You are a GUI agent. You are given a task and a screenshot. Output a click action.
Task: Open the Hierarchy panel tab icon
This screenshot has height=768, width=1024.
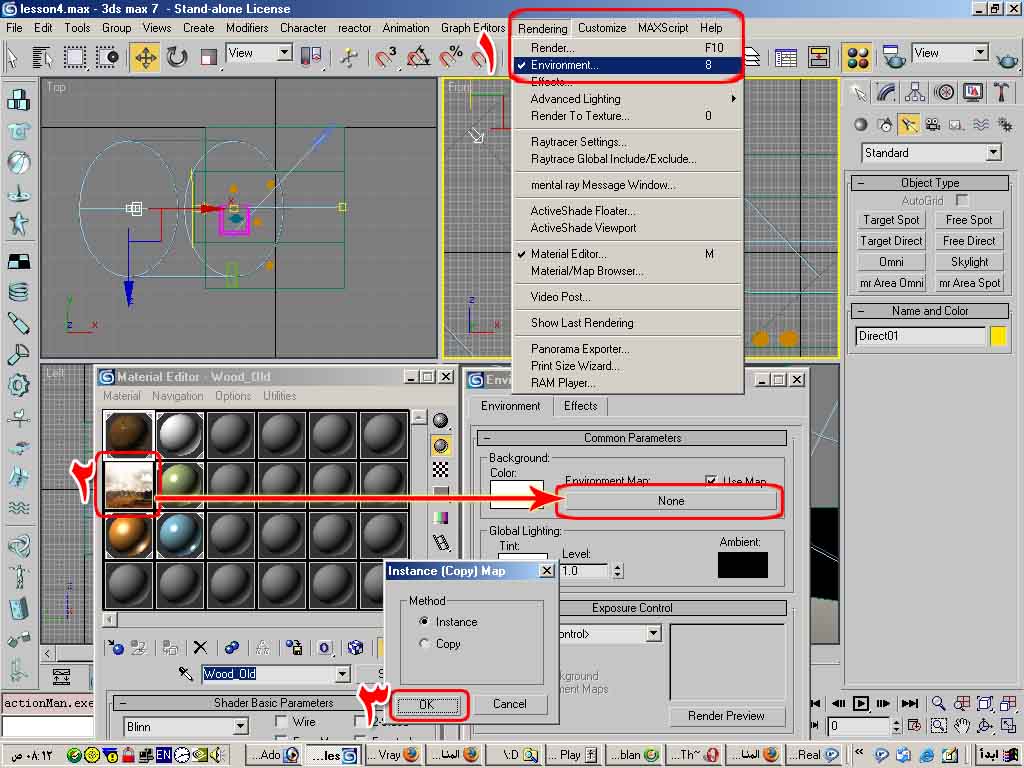pyautogui.click(x=915, y=93)
